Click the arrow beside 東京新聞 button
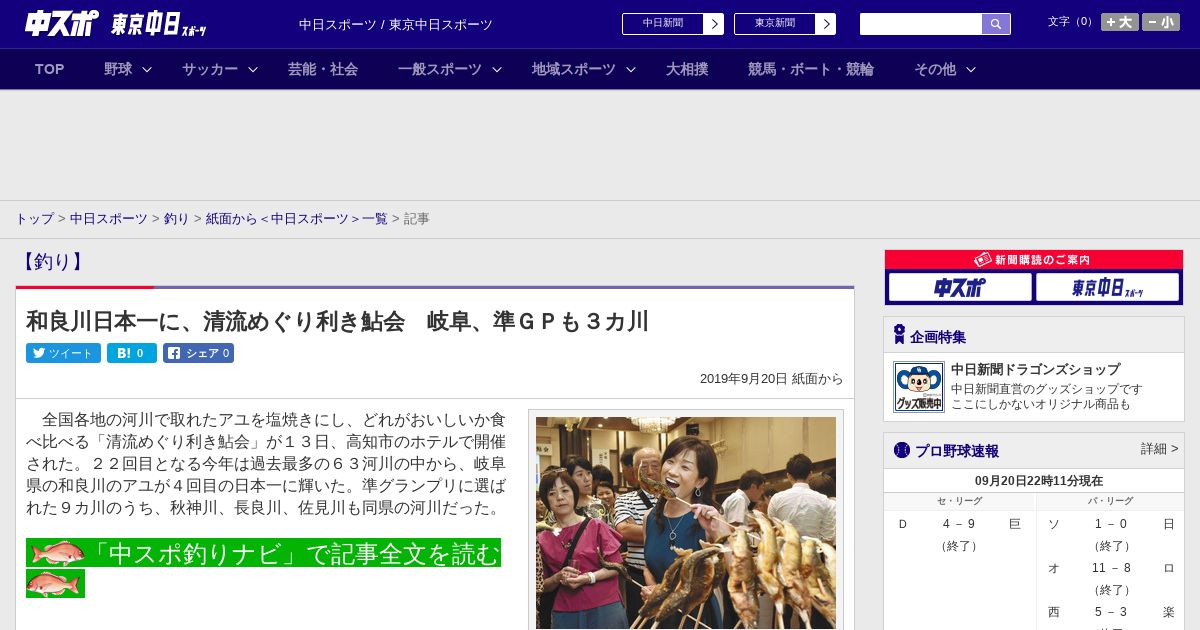Screen dimensions: 1200x630 click(826, 24)
